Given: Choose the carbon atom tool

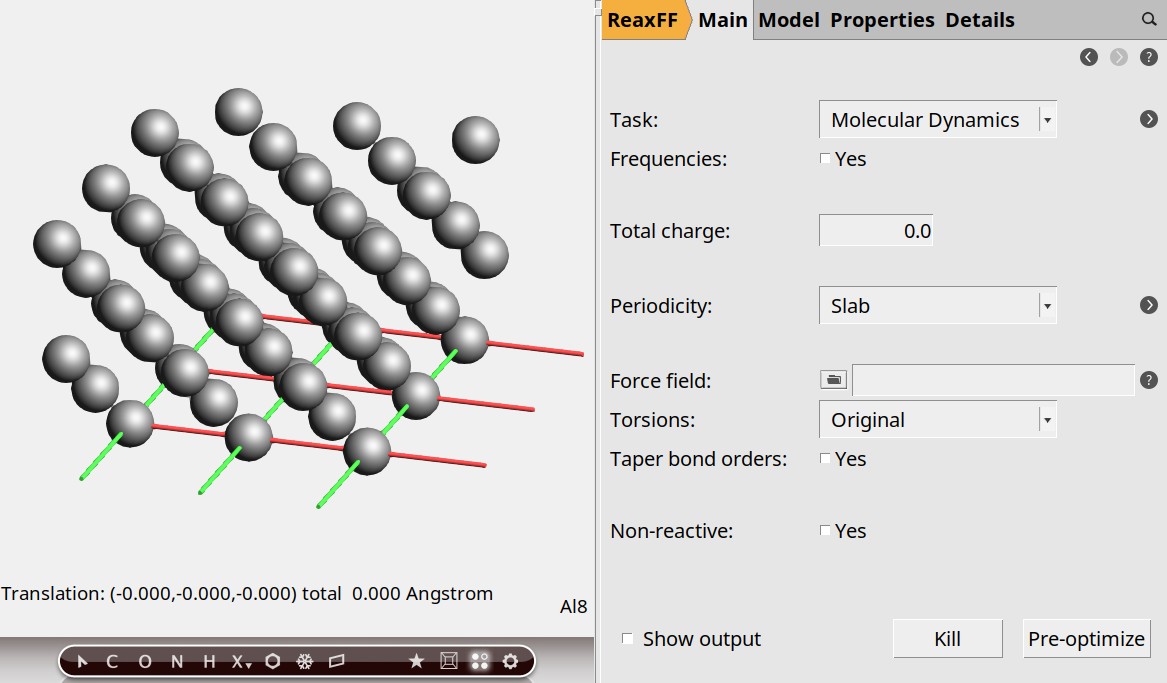Looking at the screenshot, I should coord(112,661).
